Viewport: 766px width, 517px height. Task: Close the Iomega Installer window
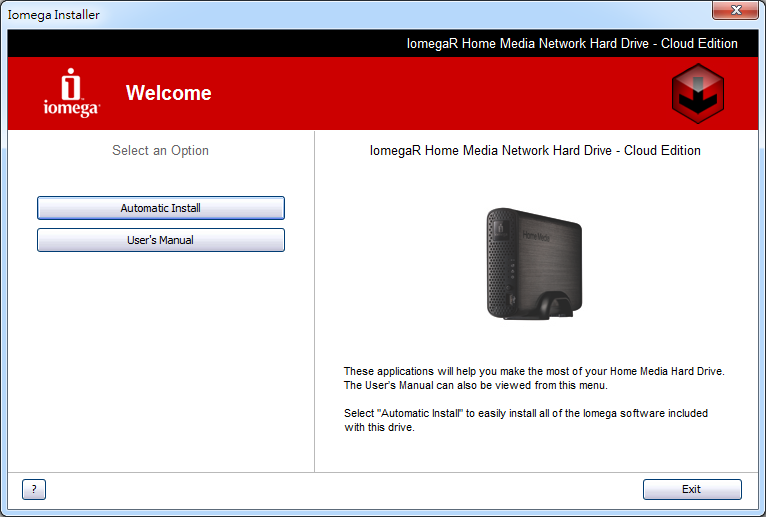pos(735,10)
